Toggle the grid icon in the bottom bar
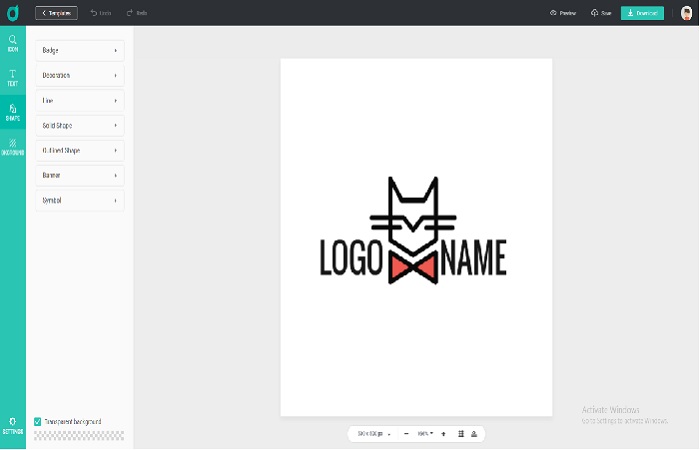Viewport: 700px width, 450px height. pos(461,433)
